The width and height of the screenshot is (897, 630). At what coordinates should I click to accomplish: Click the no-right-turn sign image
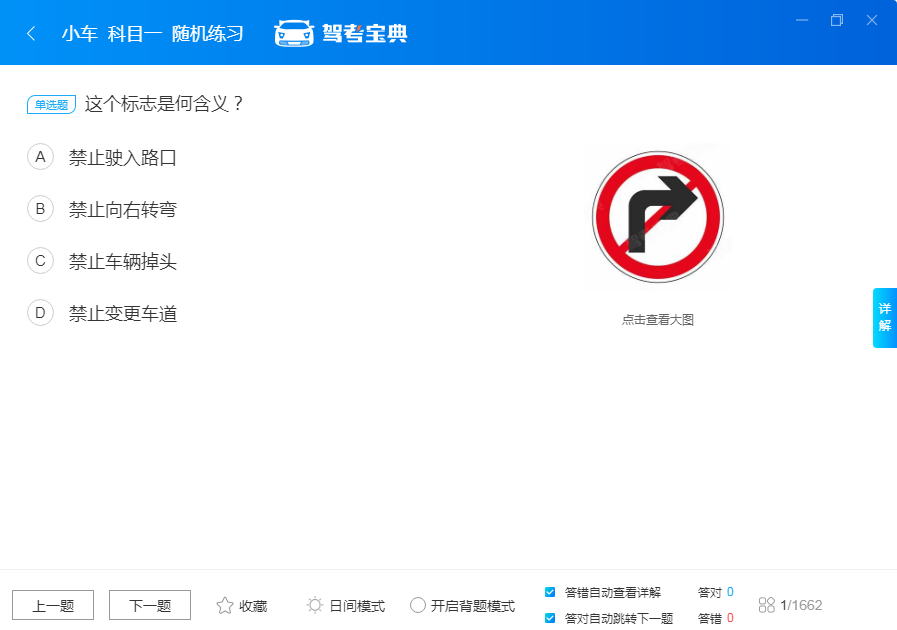pos(657,216)
